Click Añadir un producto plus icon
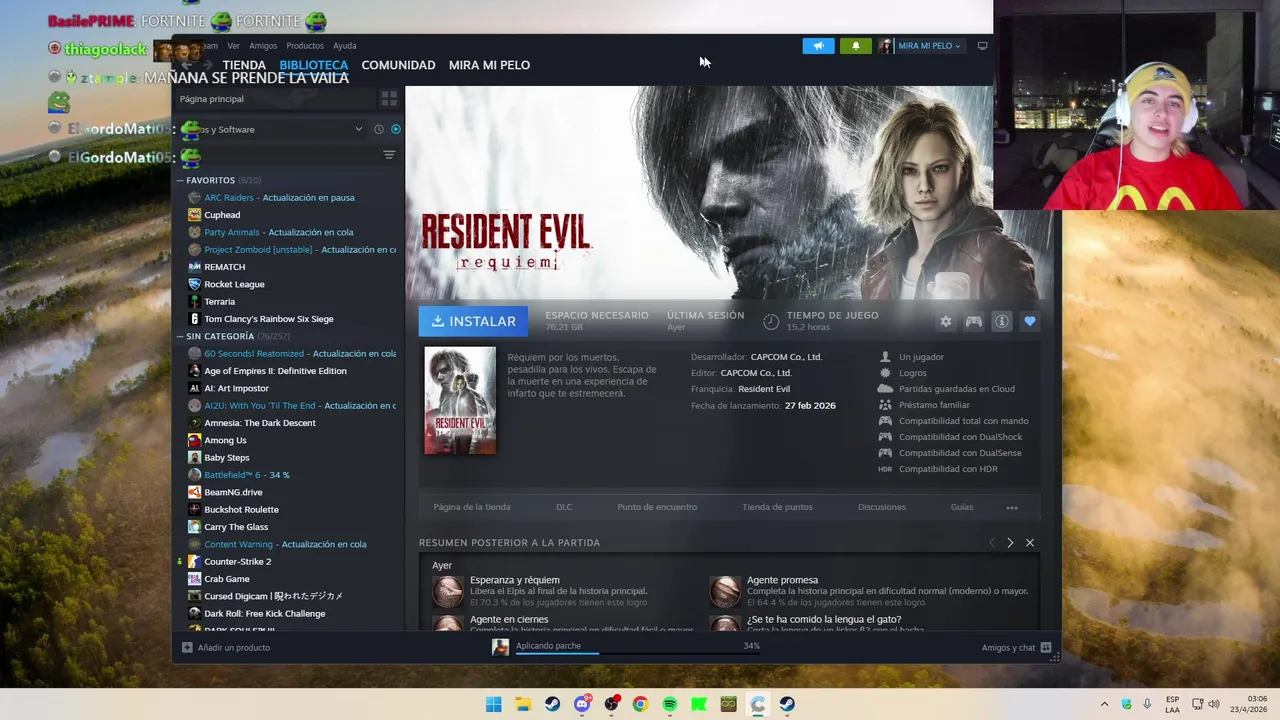This screenshot has width=1280, height=720. point(187,648)
